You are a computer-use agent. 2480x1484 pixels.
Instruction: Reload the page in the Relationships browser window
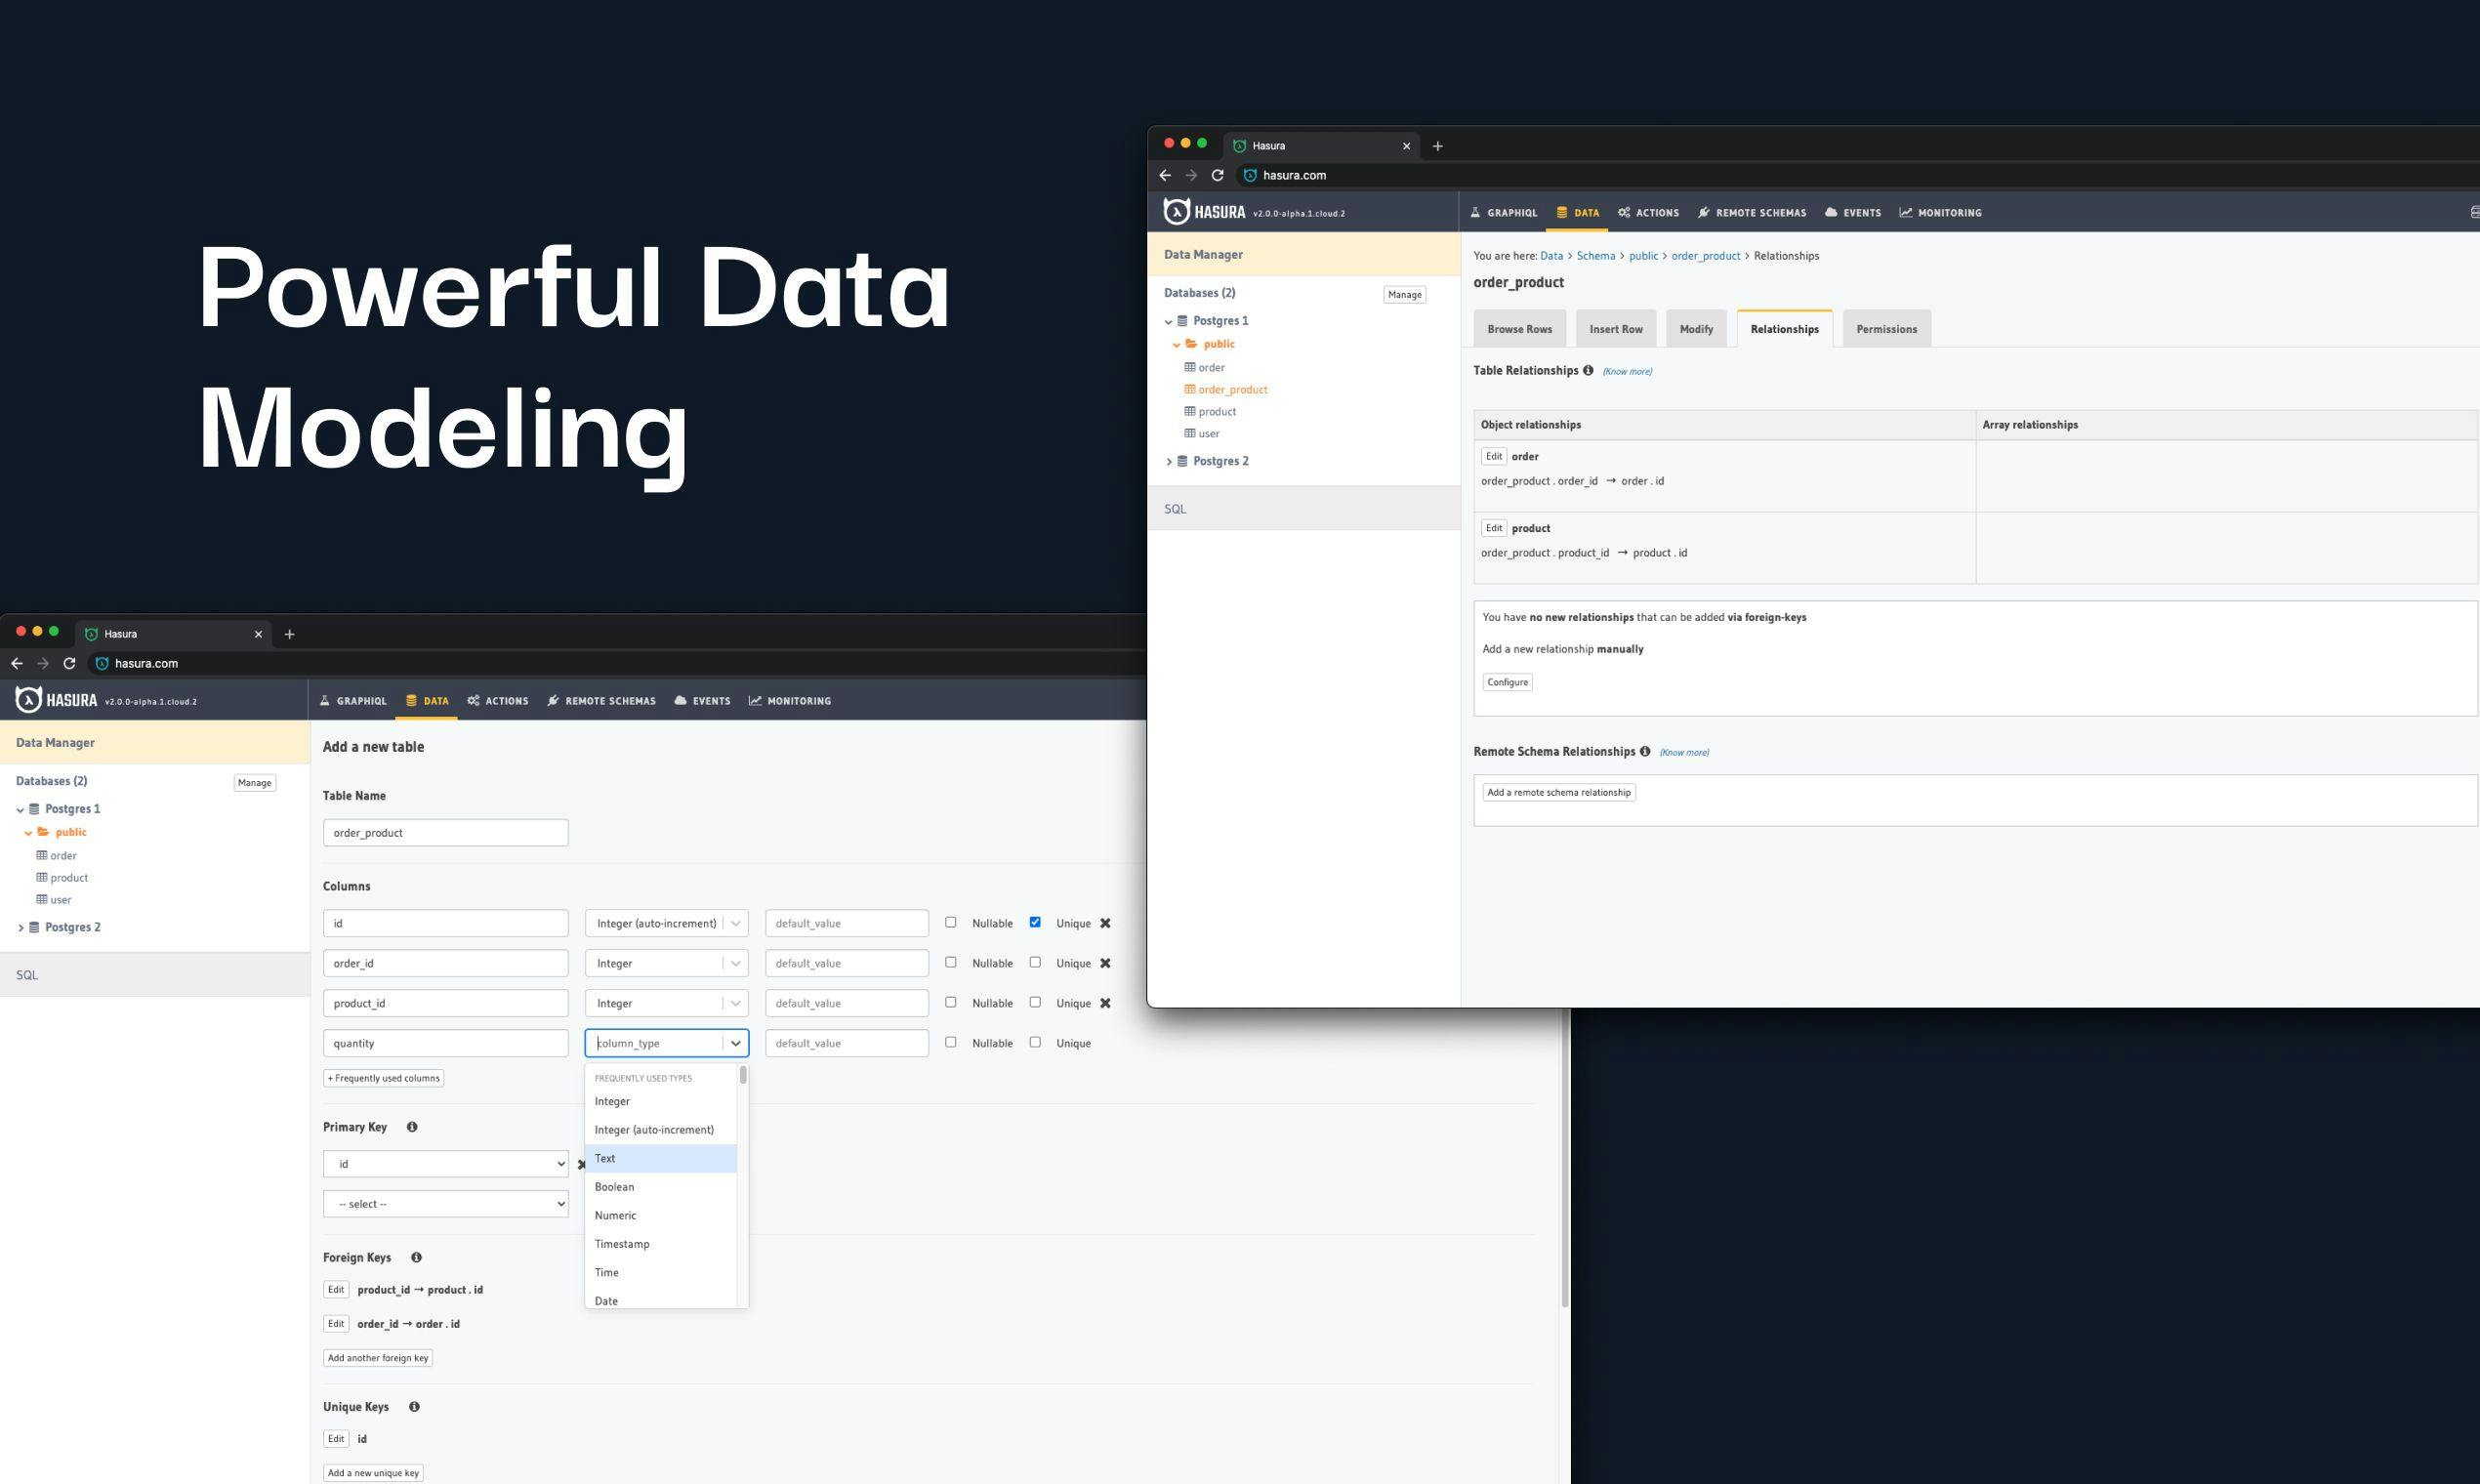(1217, 175)
